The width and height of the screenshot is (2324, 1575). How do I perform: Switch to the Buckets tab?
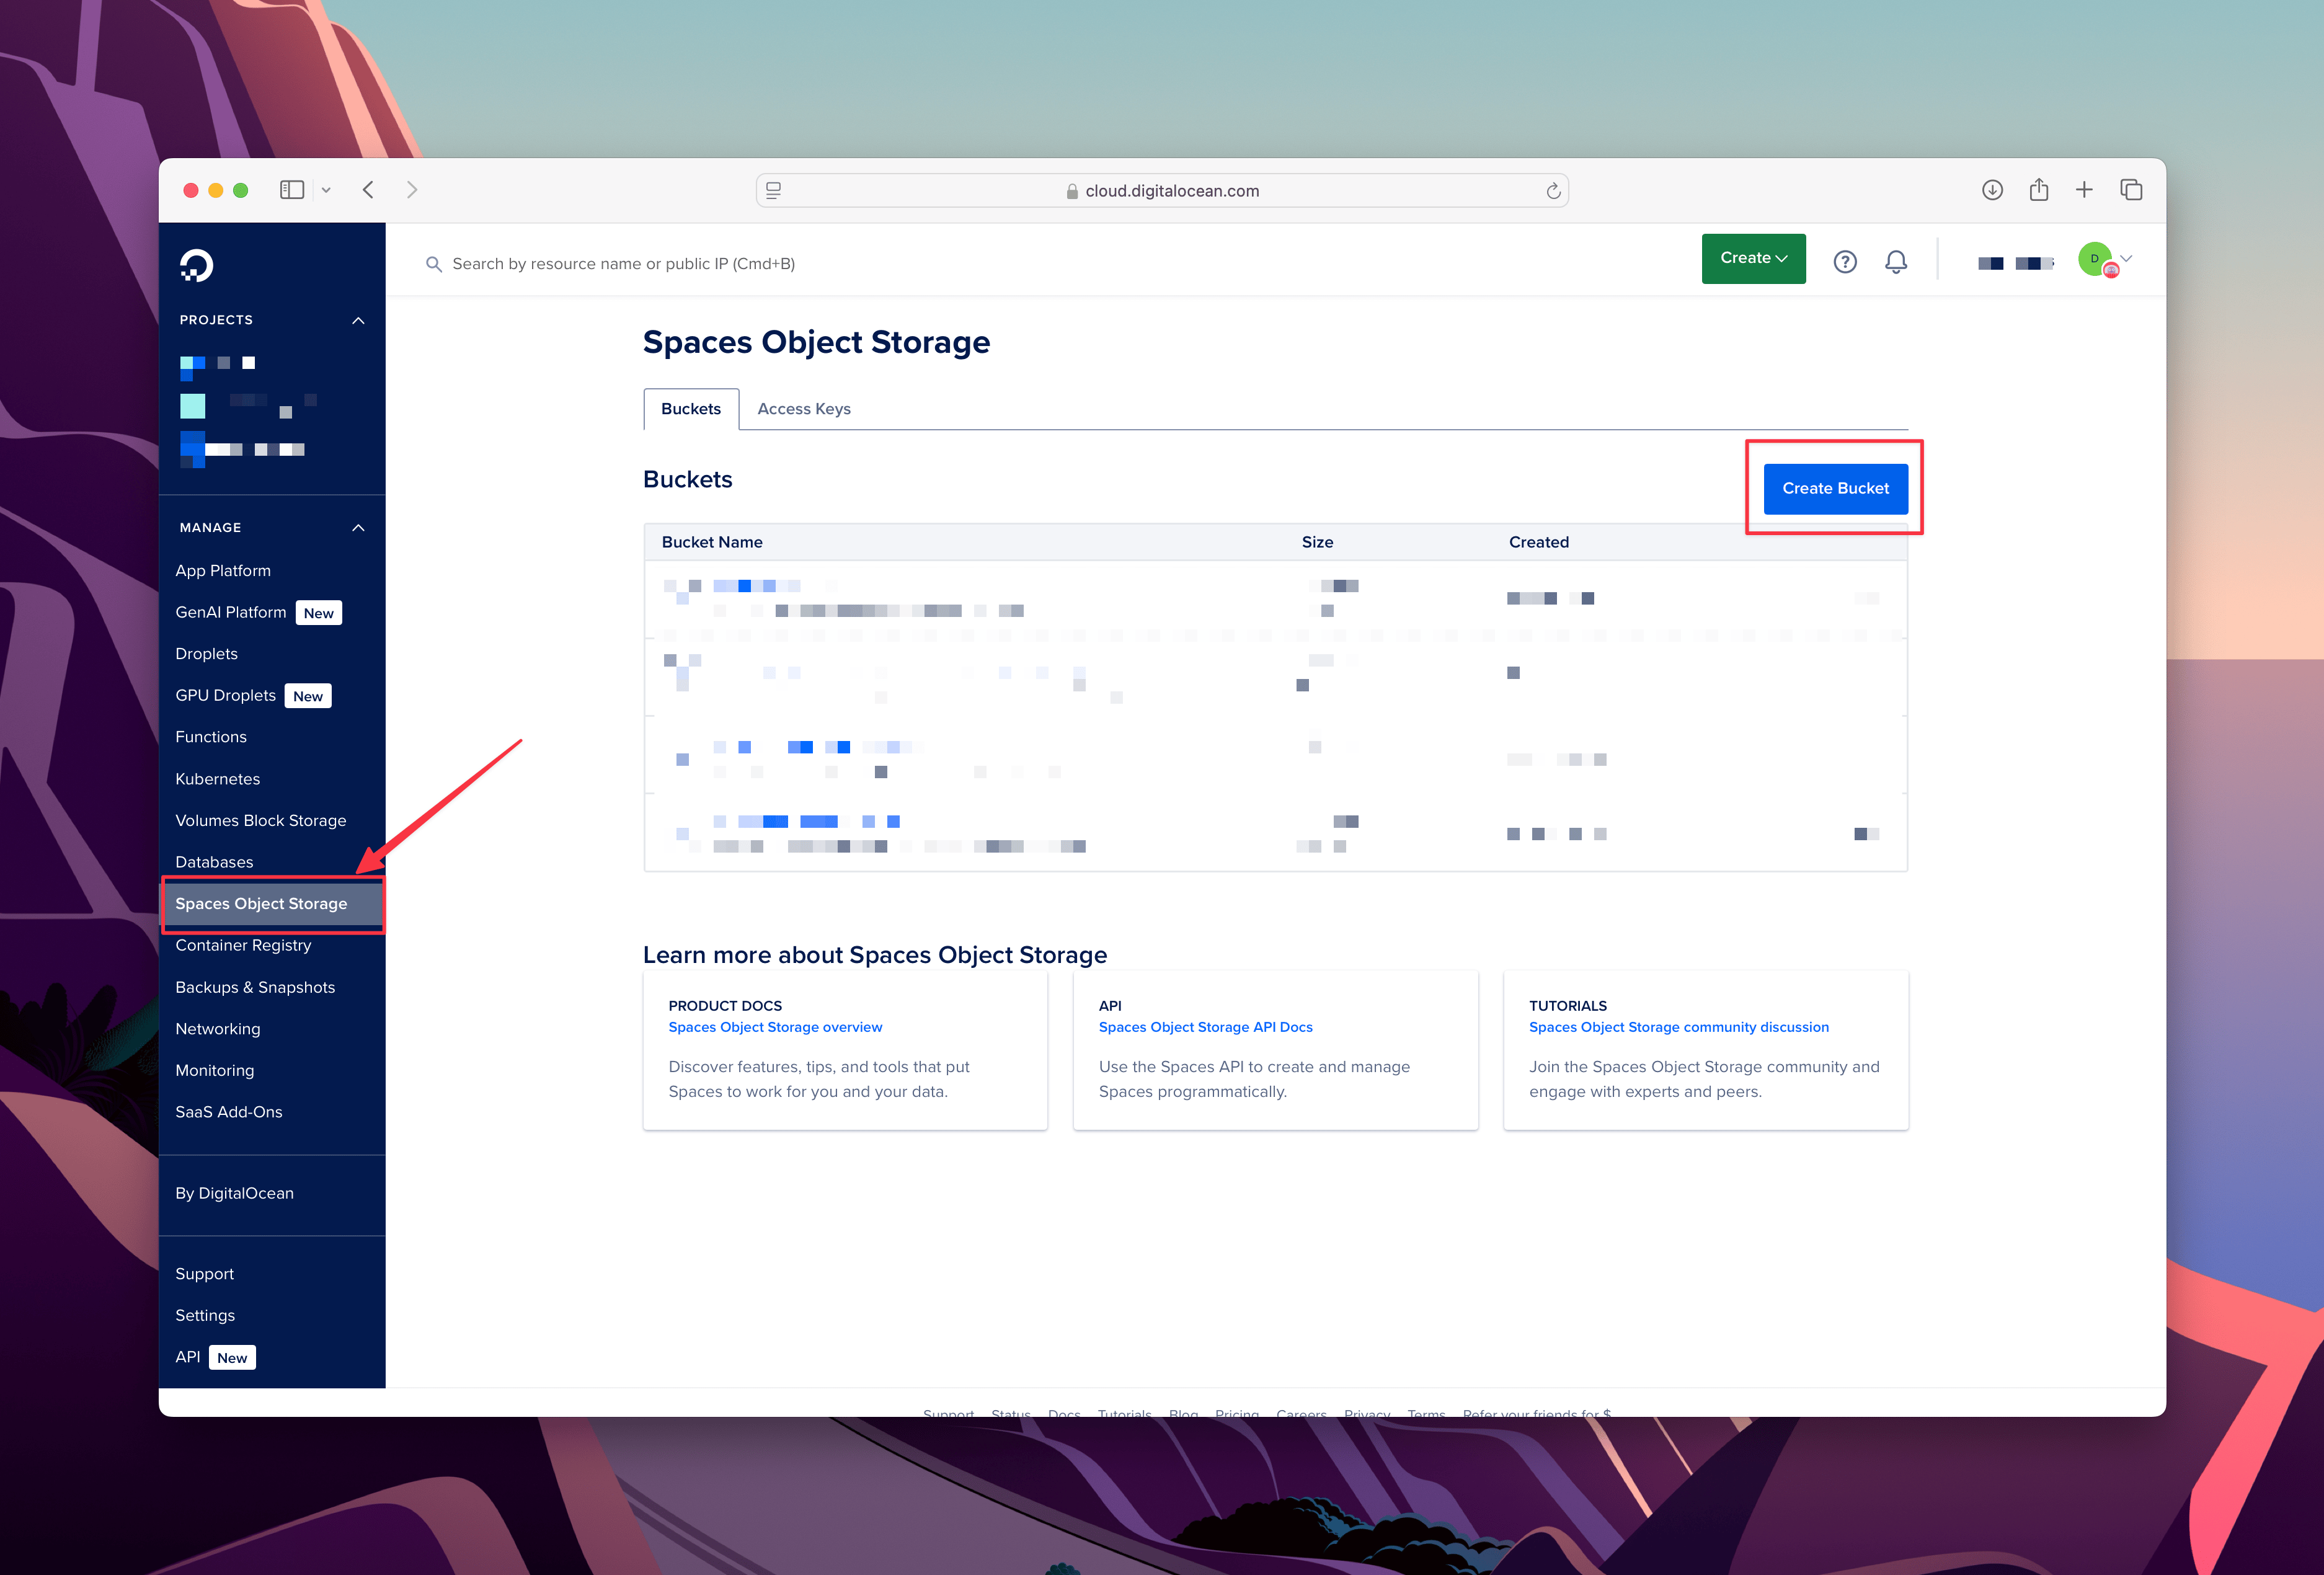coord(691,409)
